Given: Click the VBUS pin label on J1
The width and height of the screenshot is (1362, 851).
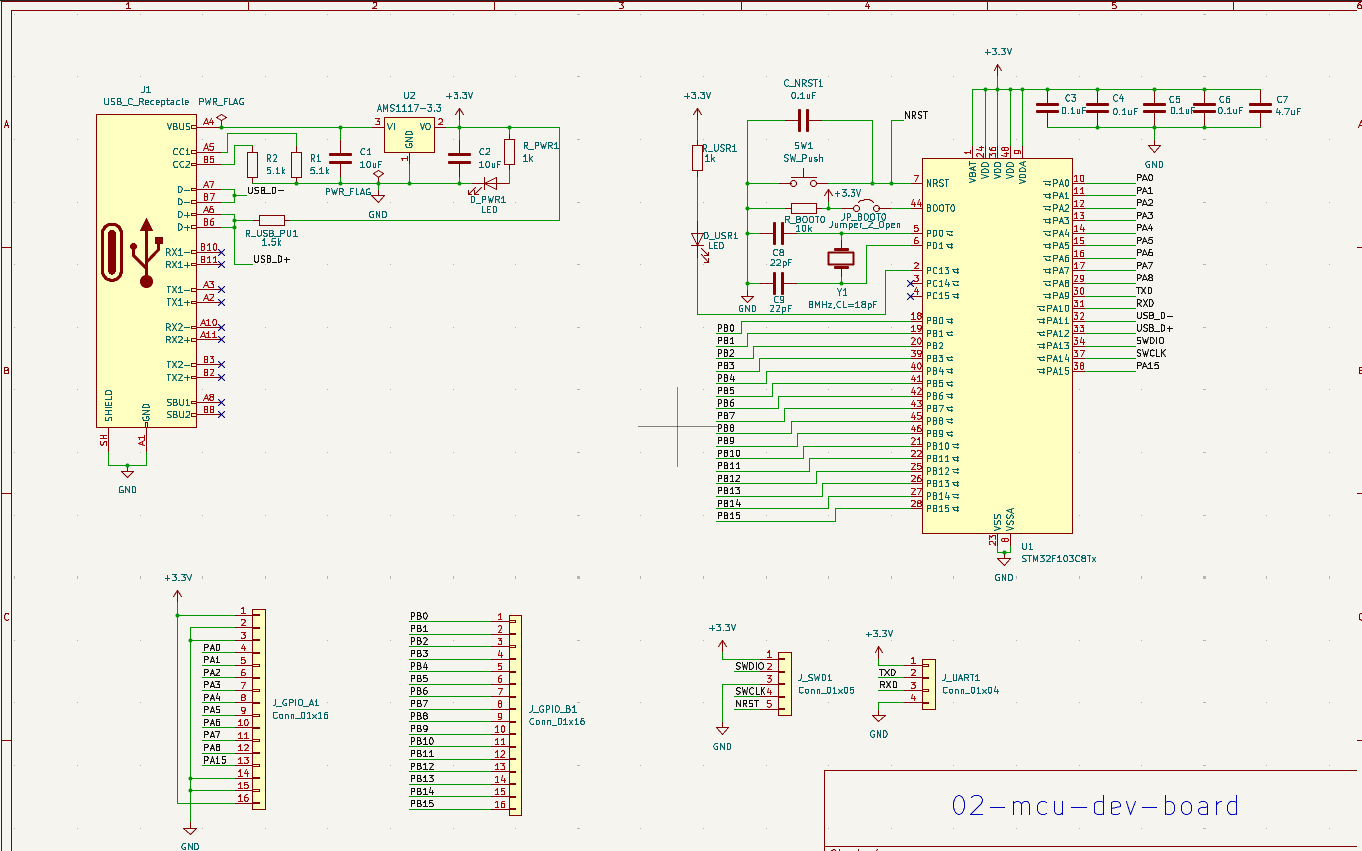Looking at the screenshot, I should tap(179, 127).
